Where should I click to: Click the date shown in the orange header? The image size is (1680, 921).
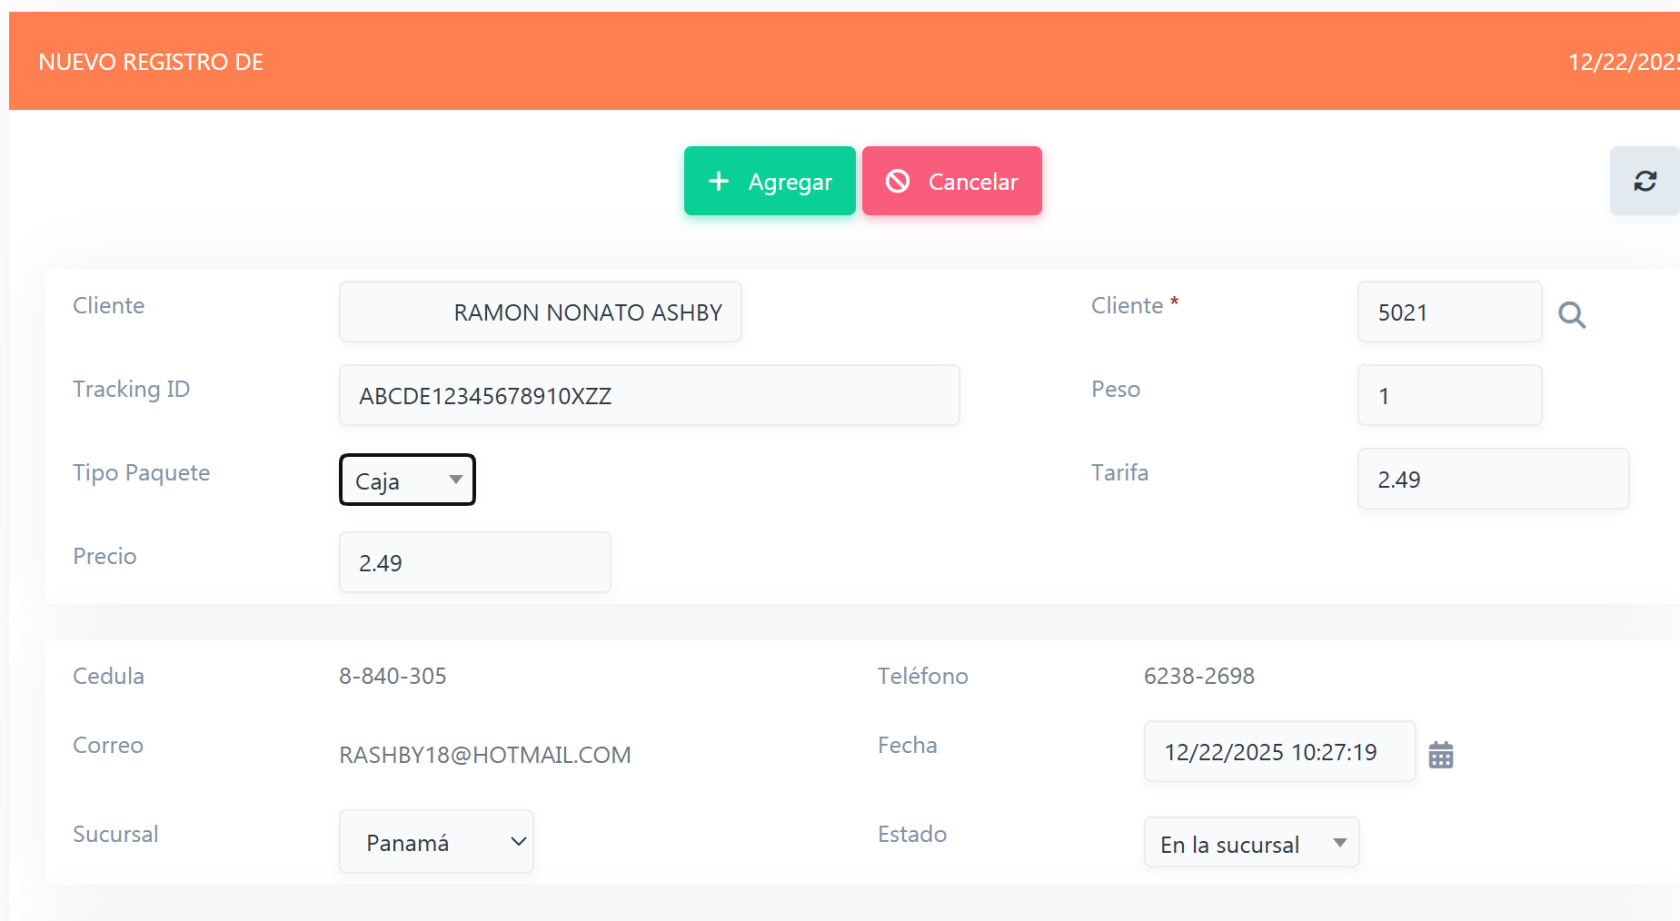[1622, 62]
